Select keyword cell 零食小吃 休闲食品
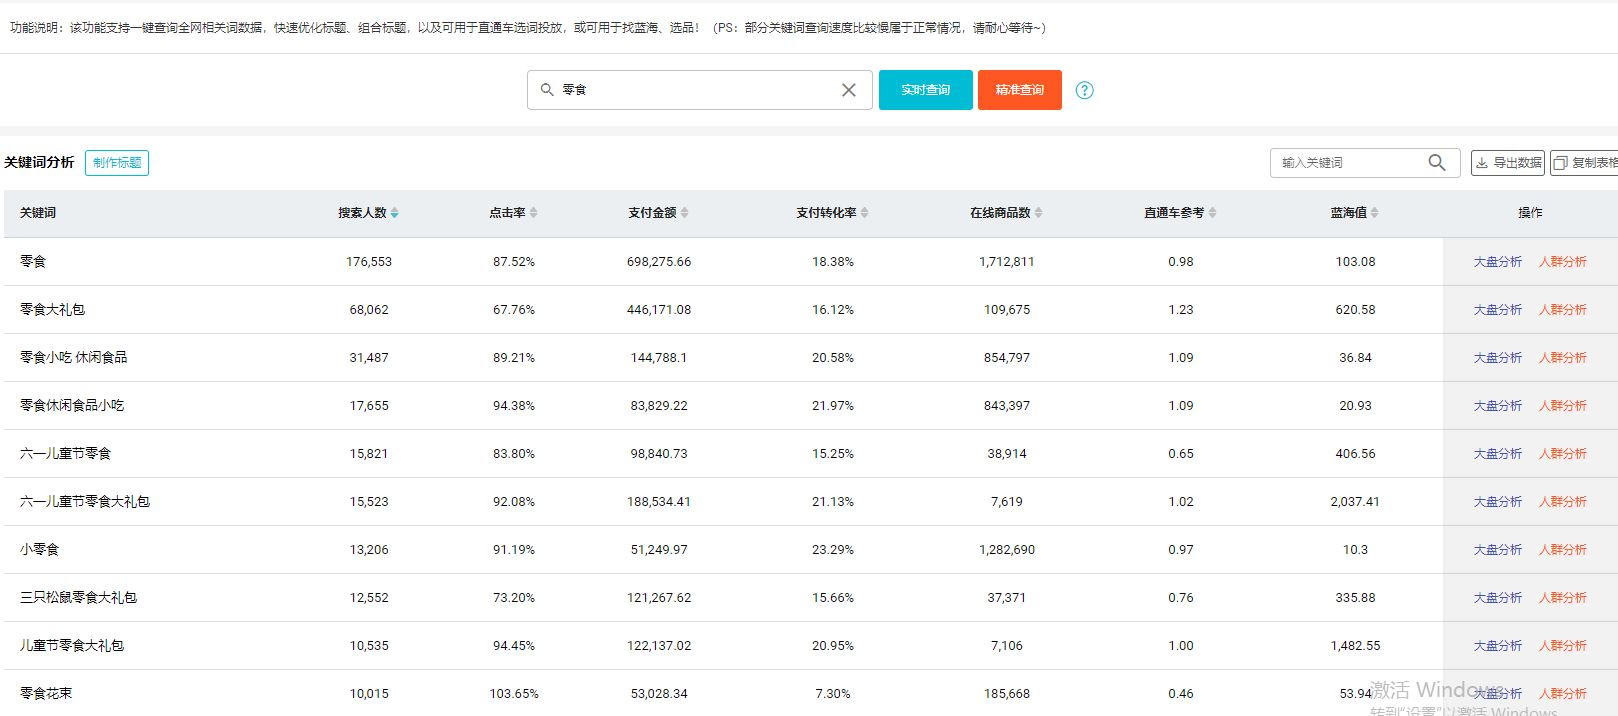The image size is (1618, 716). [x=73, y=358]
